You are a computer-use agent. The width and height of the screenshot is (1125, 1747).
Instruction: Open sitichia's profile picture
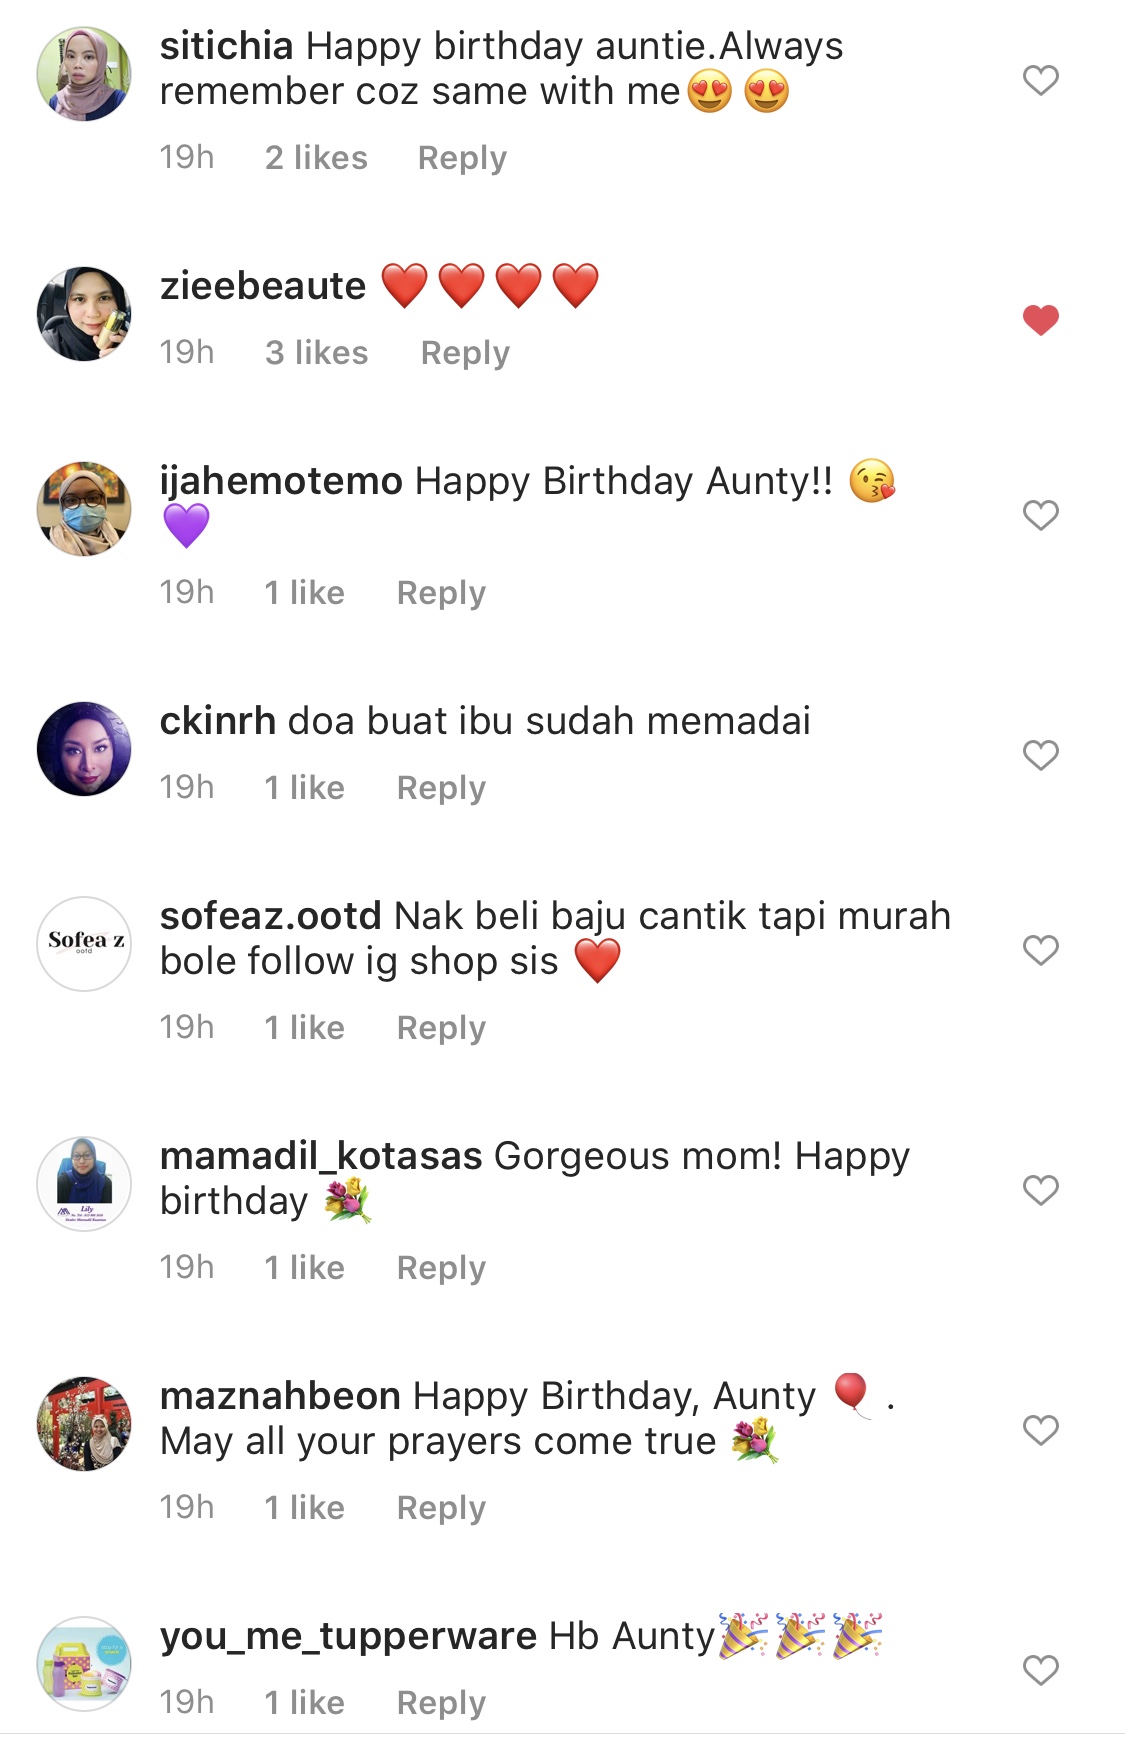[84, 74]
